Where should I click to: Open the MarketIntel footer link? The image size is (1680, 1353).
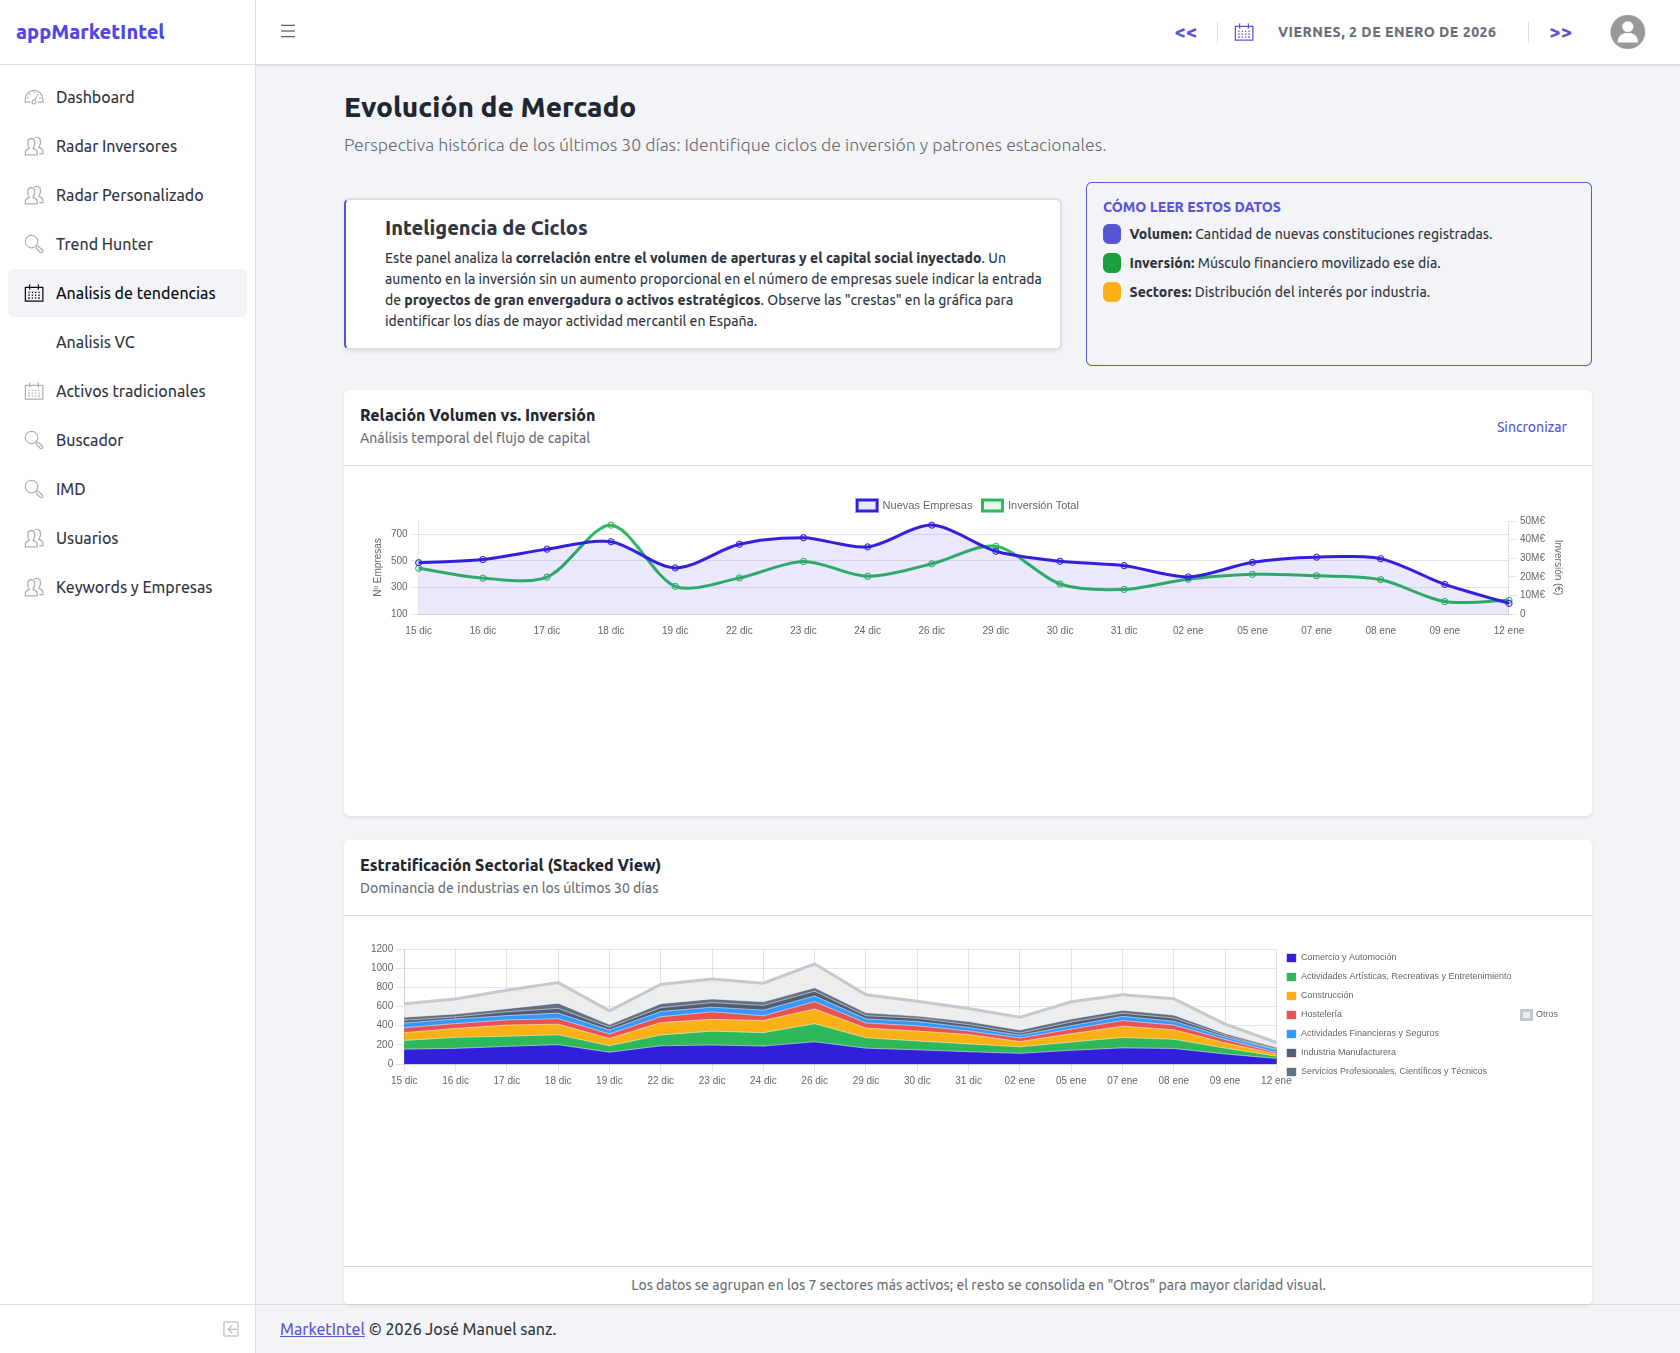[322, 1329]
